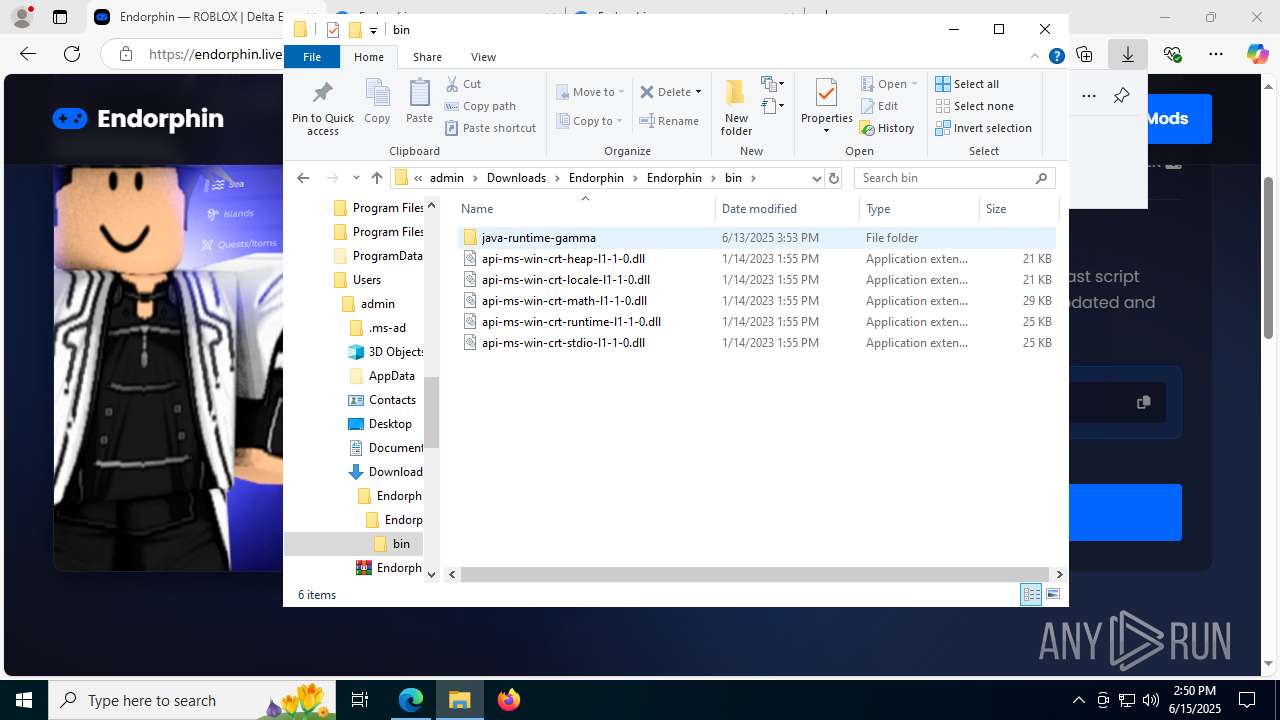Screen dimensions: 1280x720
Task: Select api-ms-win-crt-heap-l1-1-0.dll file
Action: (563, 259)
